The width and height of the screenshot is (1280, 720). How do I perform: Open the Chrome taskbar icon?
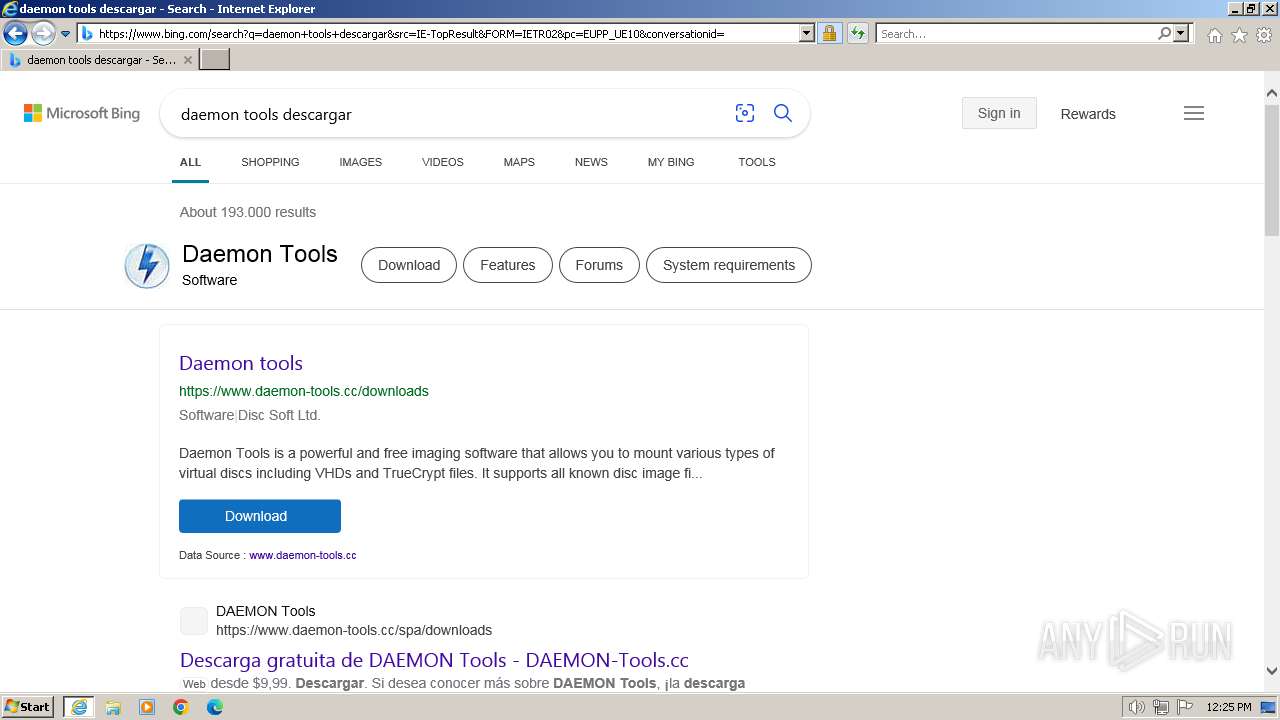(181, 707)
